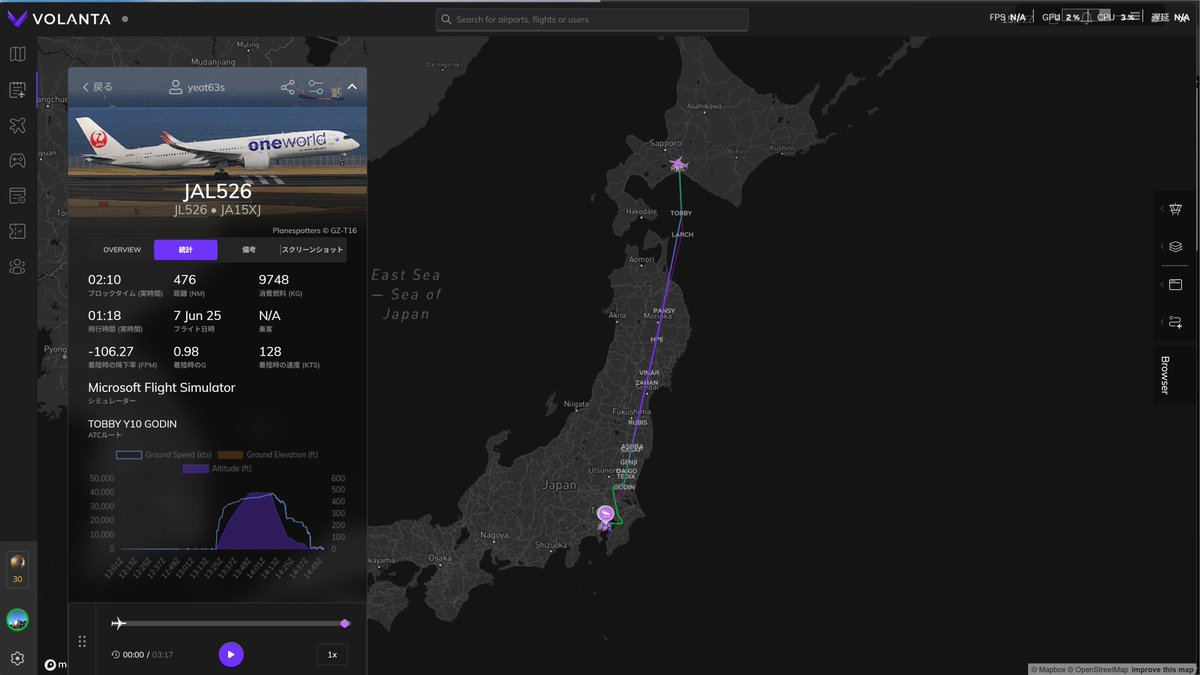Open the map view sidebar icon
1200x675 pixels.
click(x=17, y=54)
